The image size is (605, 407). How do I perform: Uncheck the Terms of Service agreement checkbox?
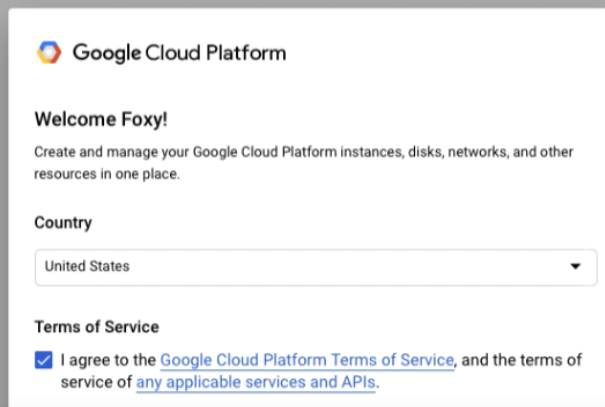click(x=44, y=360)
